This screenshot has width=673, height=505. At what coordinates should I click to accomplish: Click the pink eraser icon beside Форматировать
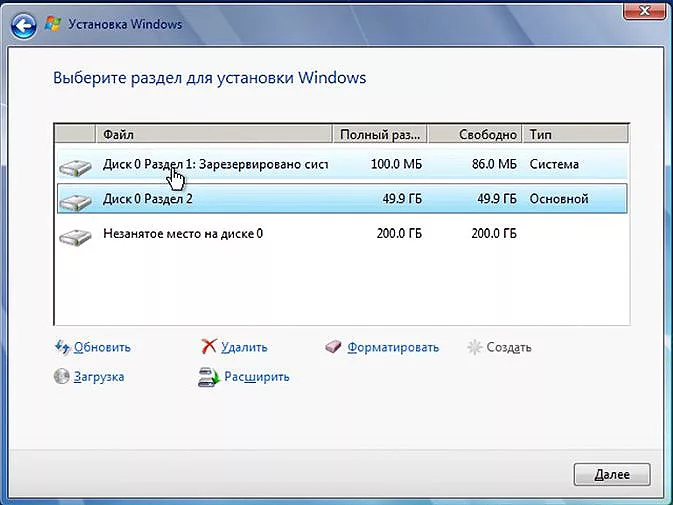click(x=333, y=347)
